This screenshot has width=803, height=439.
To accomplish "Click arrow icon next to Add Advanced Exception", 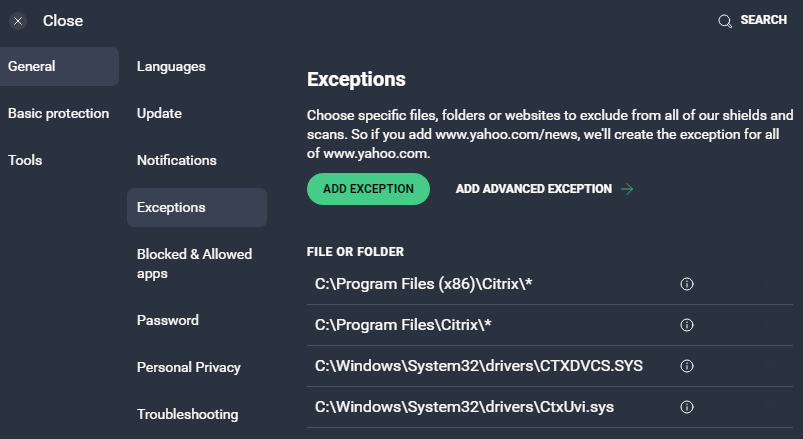I will pyautogui.click(x=627, y=189).
